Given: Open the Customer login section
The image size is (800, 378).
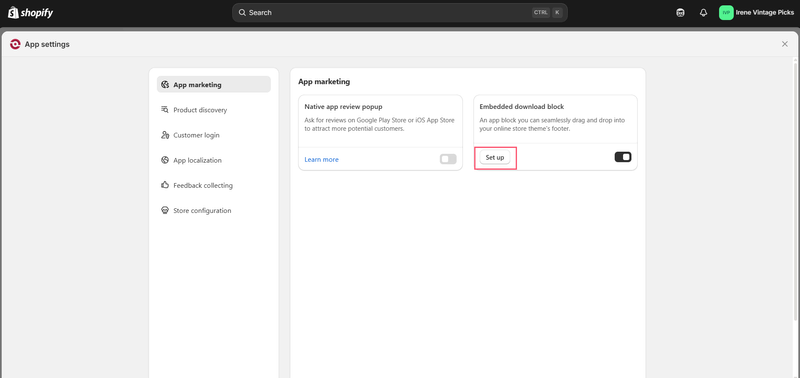Looking at the screenshot, I should coord(214,135).
